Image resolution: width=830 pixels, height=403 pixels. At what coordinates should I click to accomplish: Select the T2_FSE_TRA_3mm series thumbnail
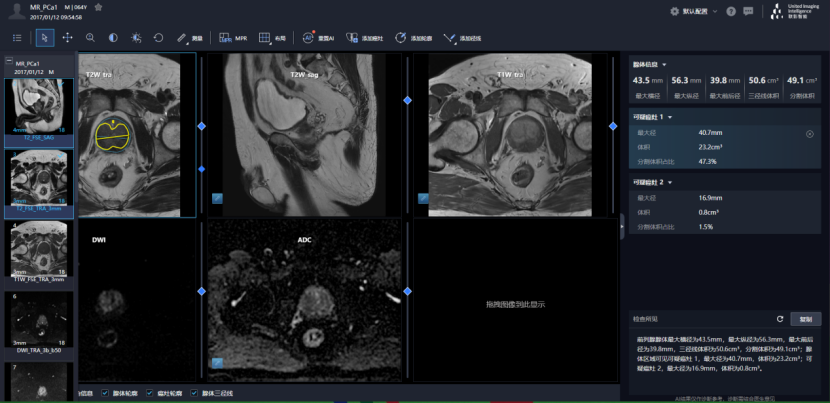click(39, 184)
